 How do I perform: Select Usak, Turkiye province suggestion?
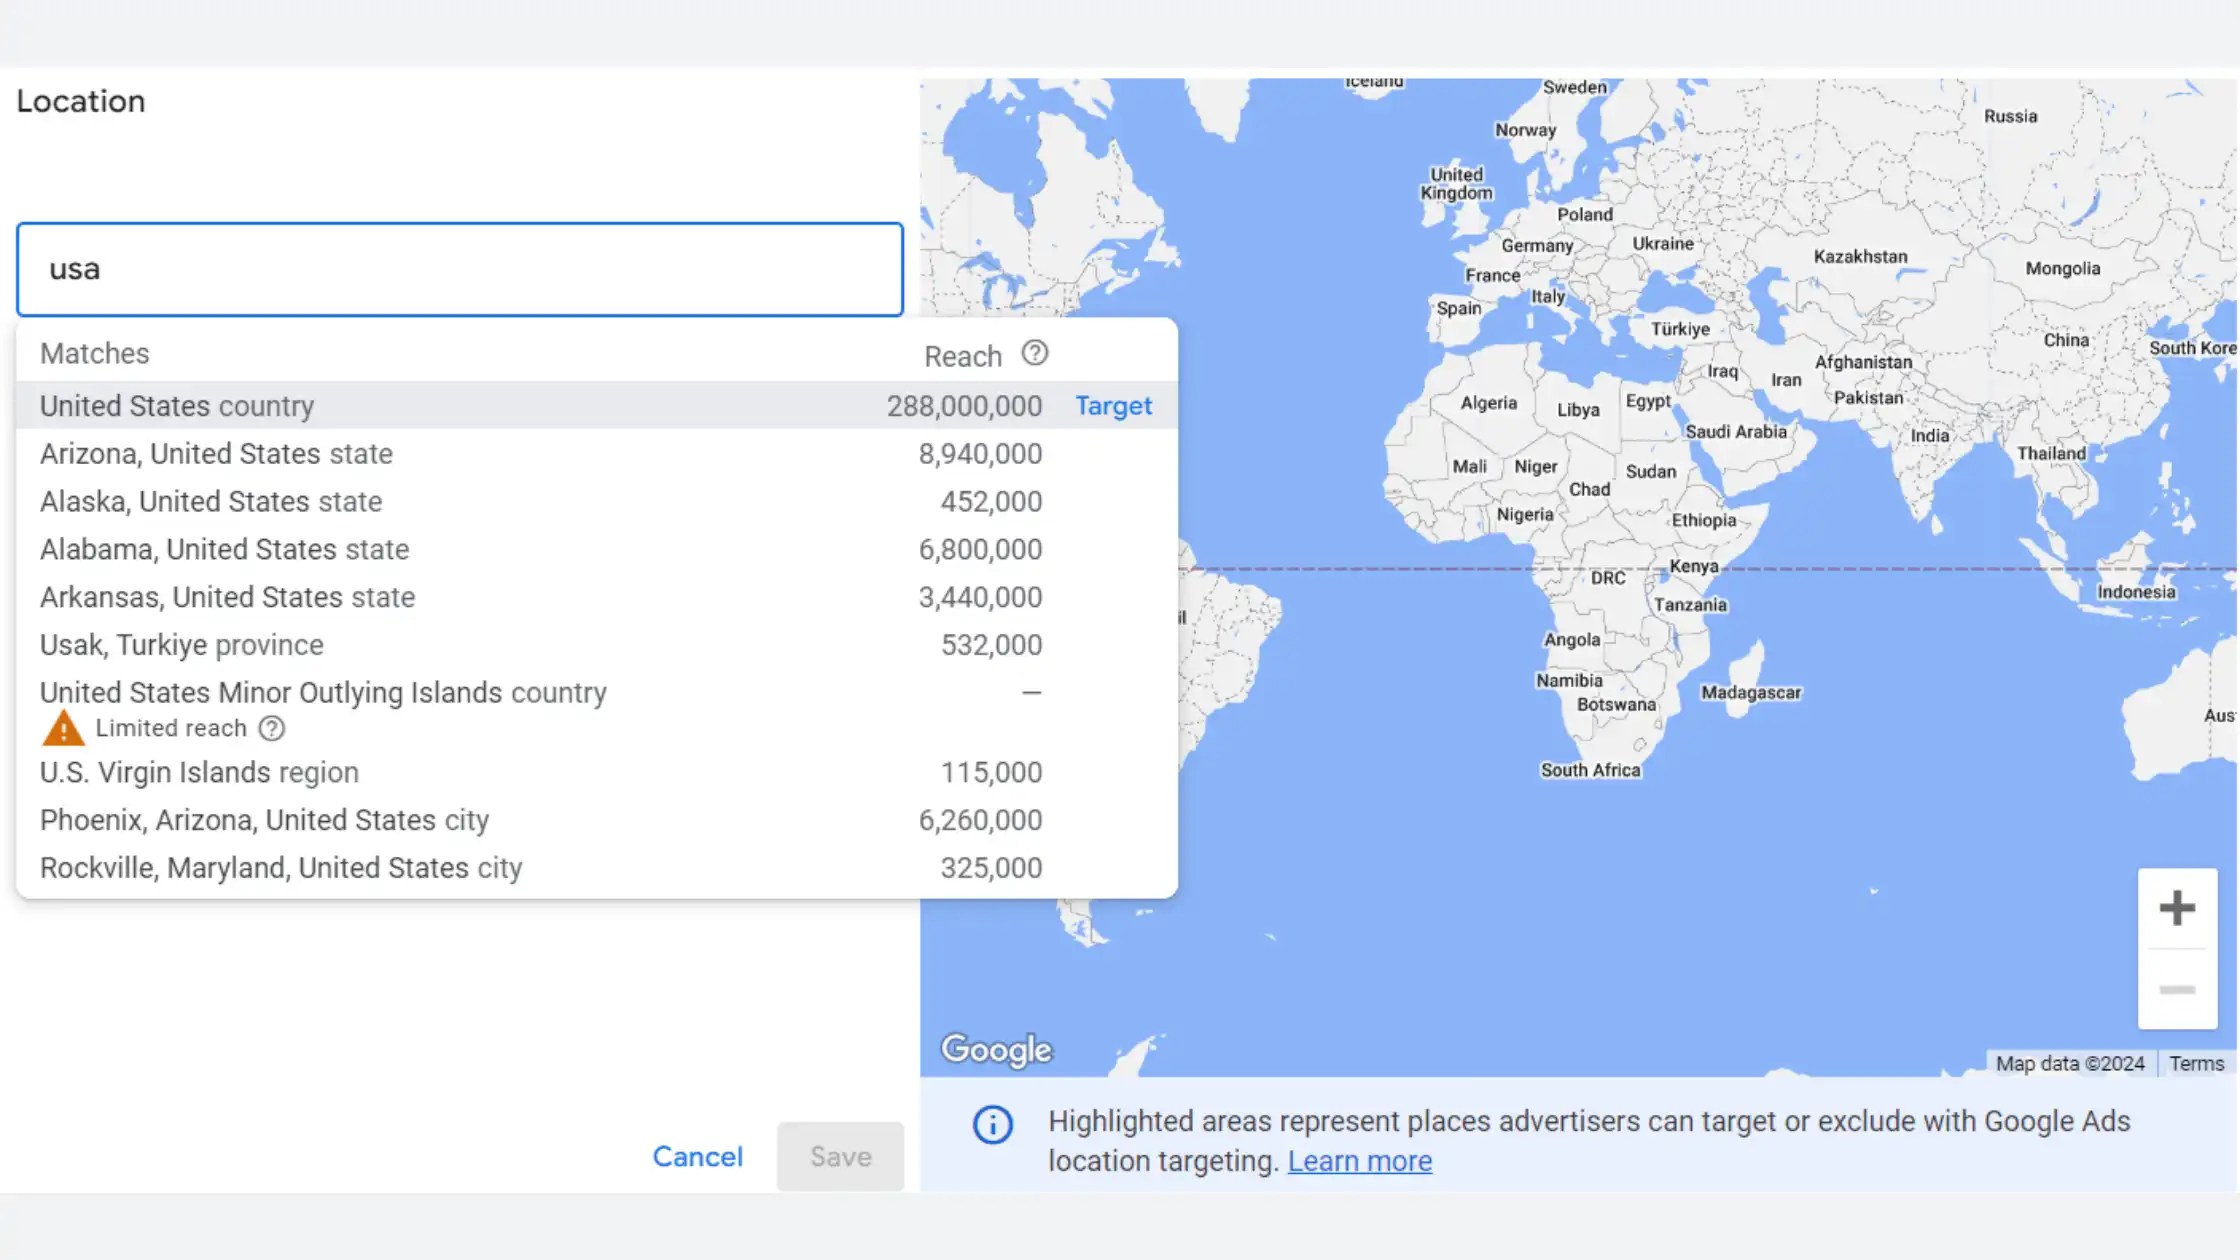182,646
